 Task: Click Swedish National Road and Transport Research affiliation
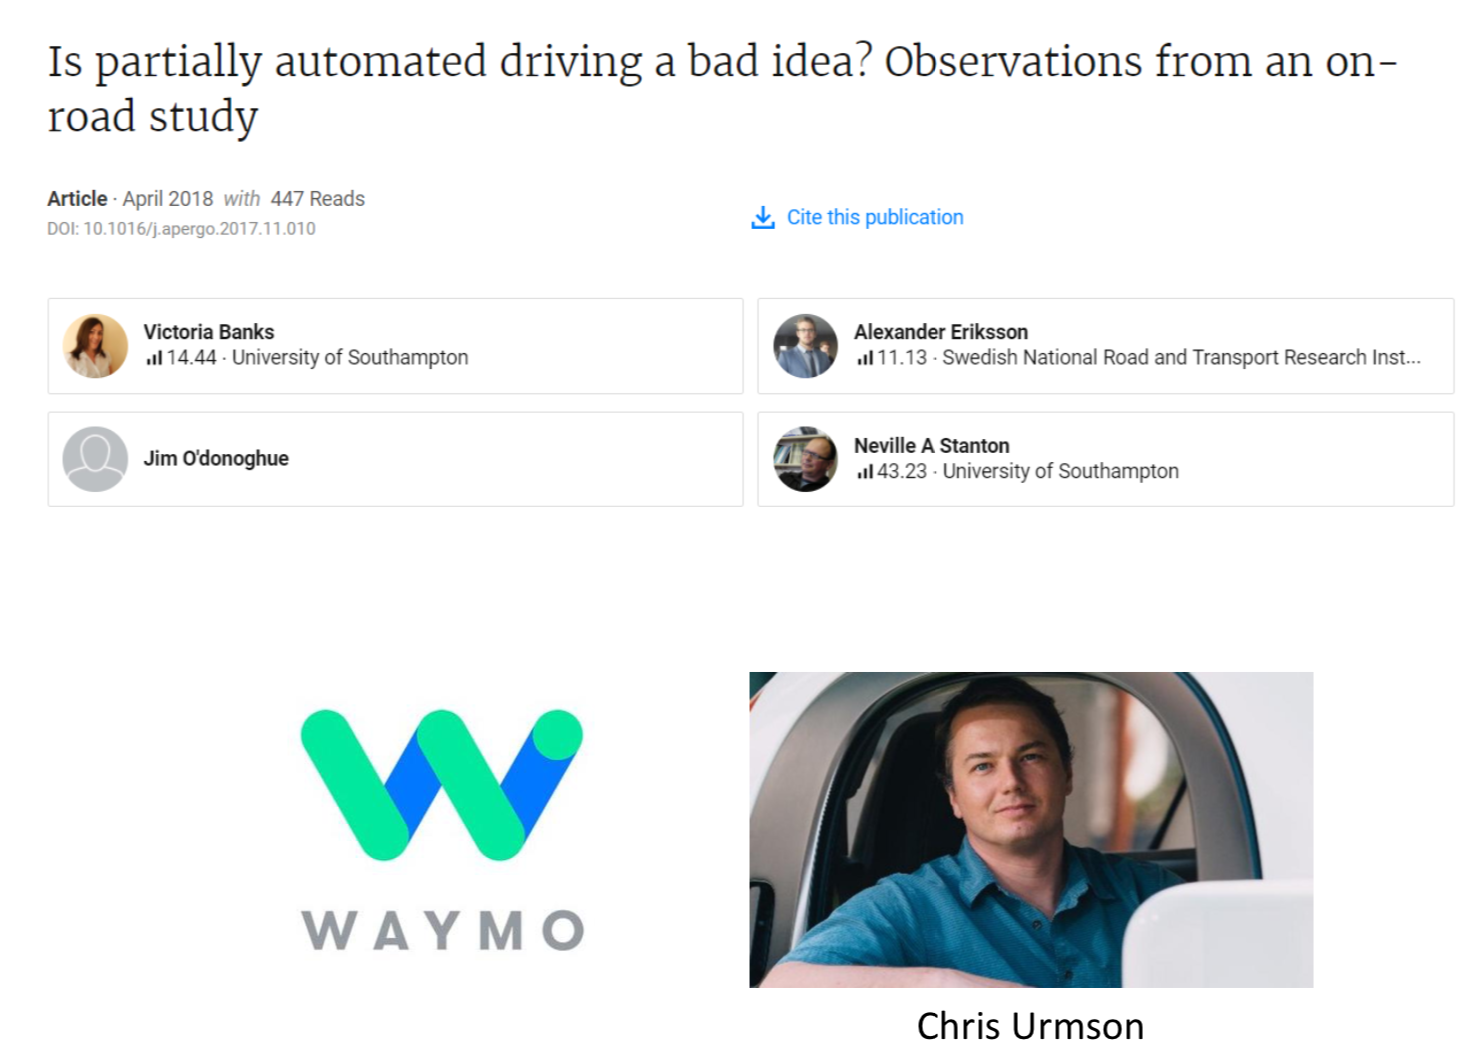[x=1181, y=358]
